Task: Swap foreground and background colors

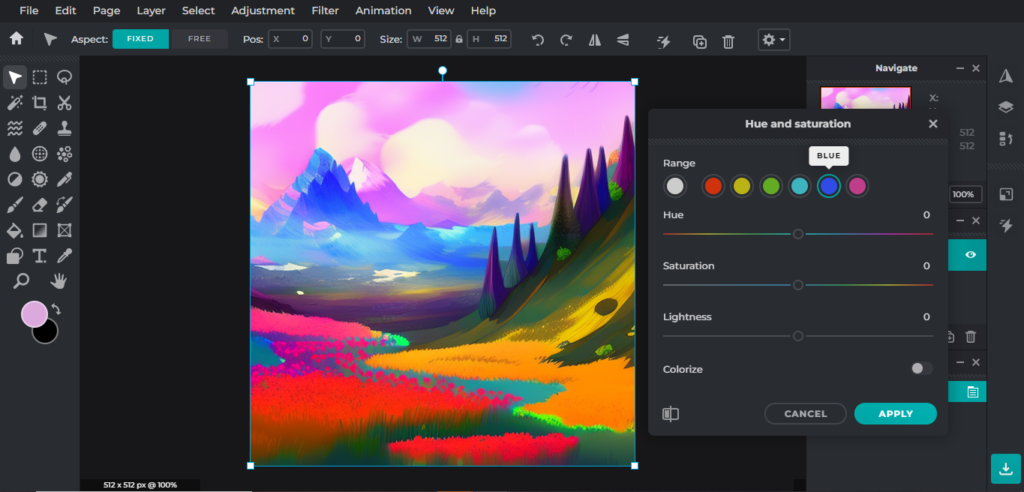Action: click(56, 309)
